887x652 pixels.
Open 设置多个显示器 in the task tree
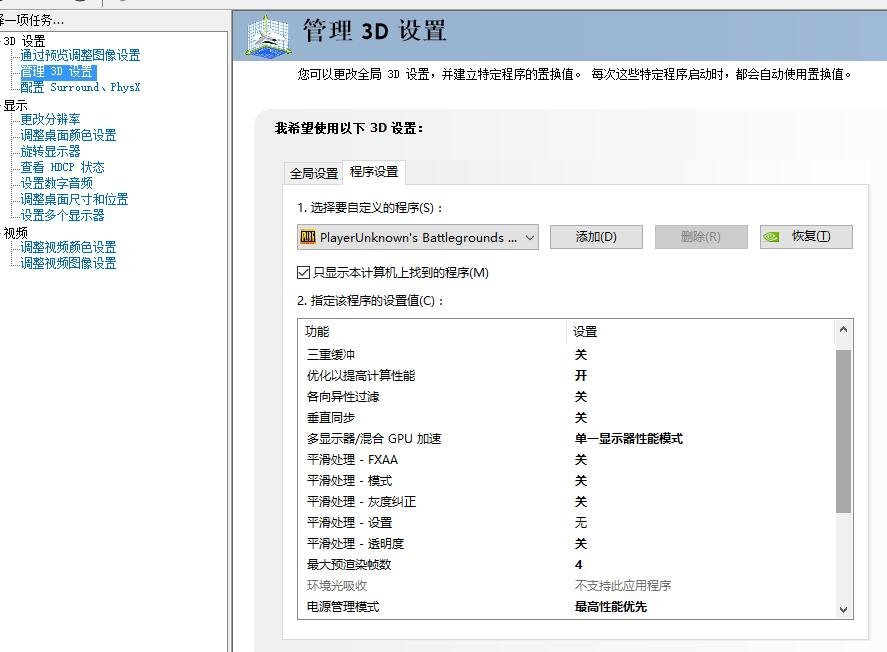62,215
